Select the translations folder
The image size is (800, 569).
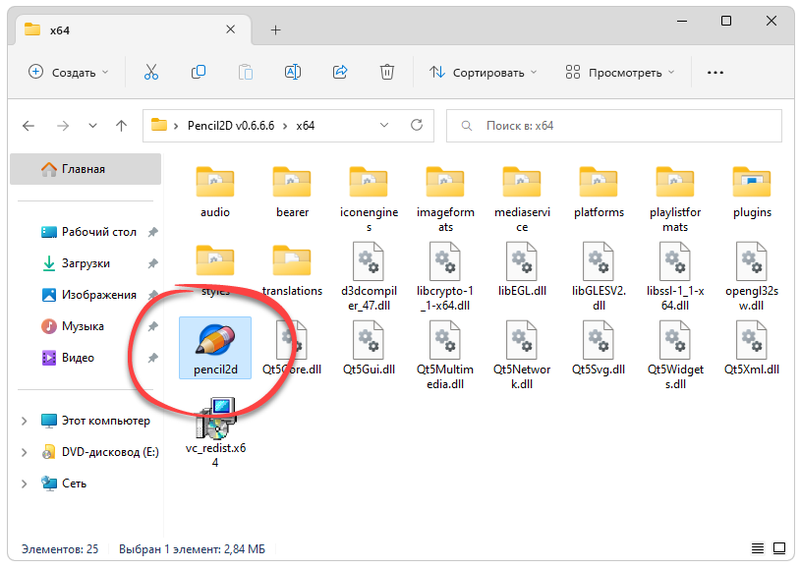pos(292,270)
